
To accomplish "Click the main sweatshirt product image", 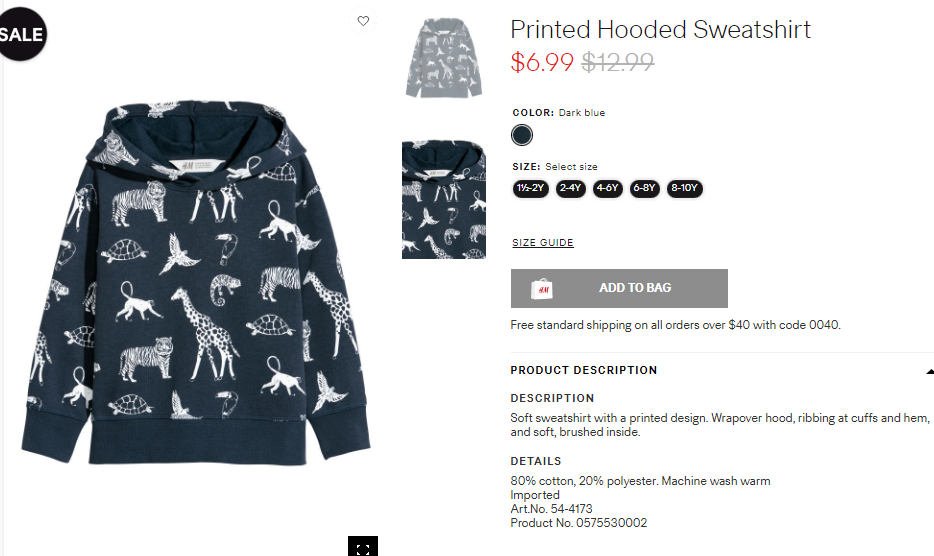I will pos(196,282).
